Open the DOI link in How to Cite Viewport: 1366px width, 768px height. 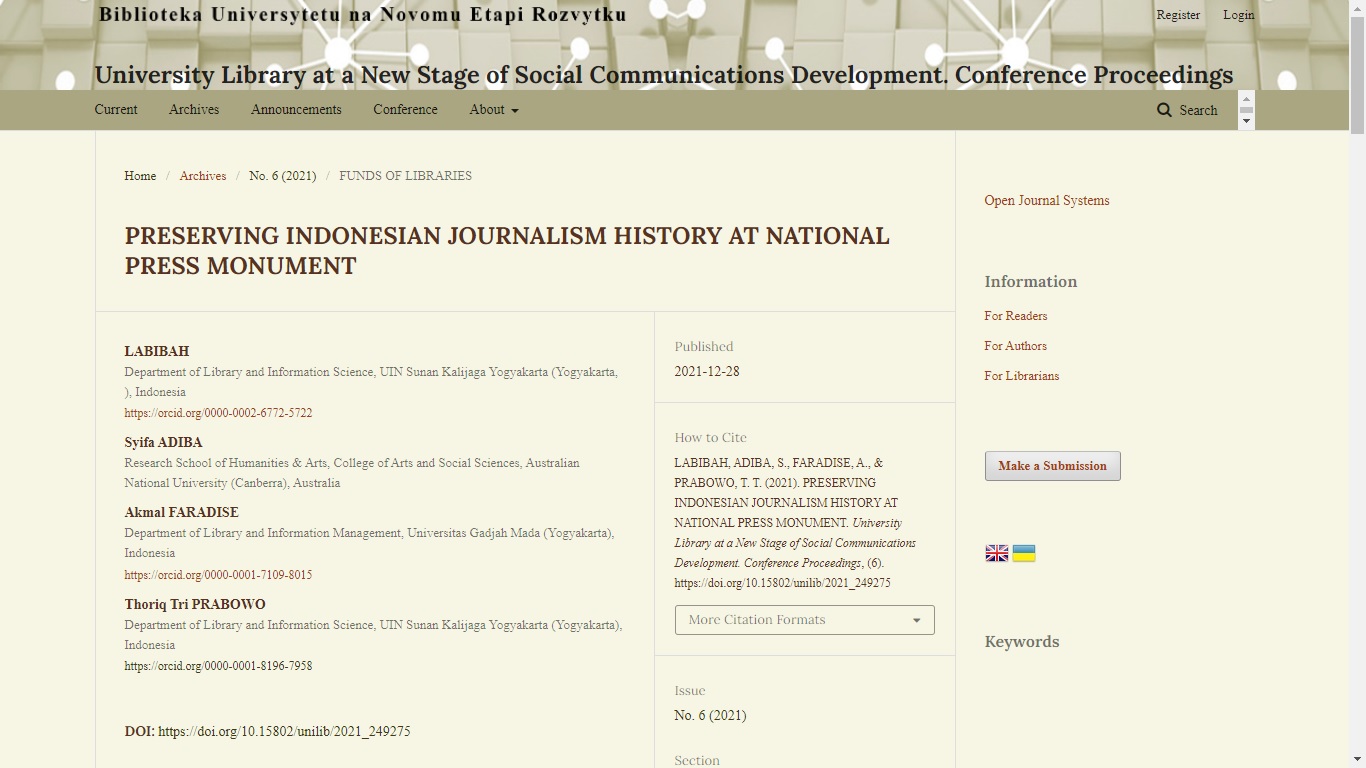pos(782,583)
